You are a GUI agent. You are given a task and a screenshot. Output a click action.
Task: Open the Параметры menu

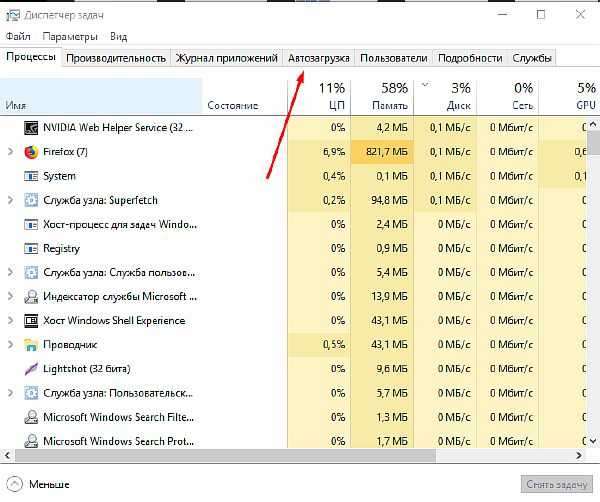click(x=70, y=37)
